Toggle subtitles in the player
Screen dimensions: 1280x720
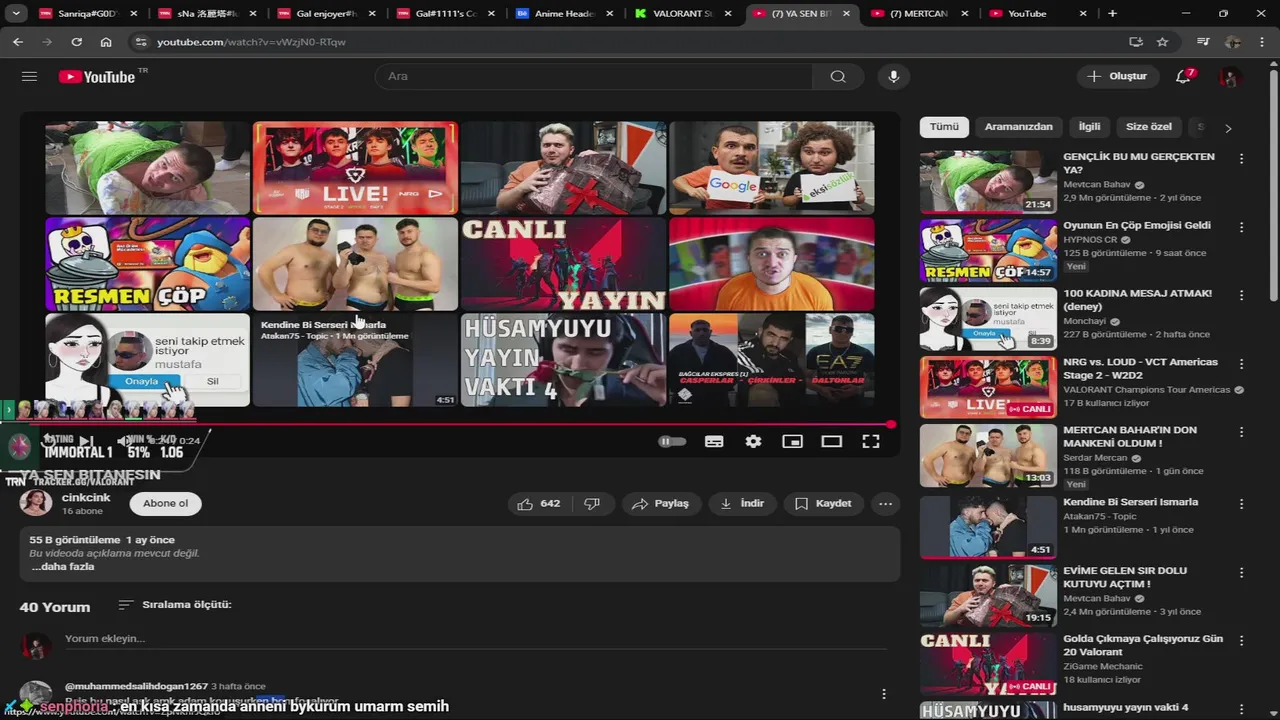pyautogui.click(x=714, y=441)
